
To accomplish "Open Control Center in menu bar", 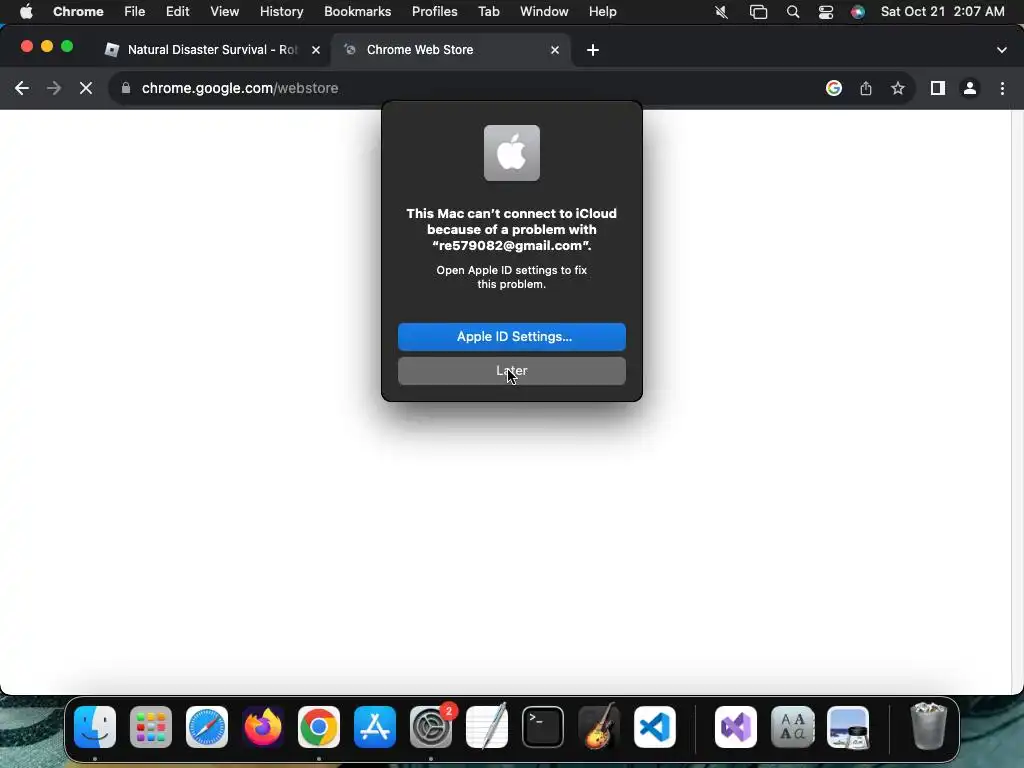I will (826, 12).
